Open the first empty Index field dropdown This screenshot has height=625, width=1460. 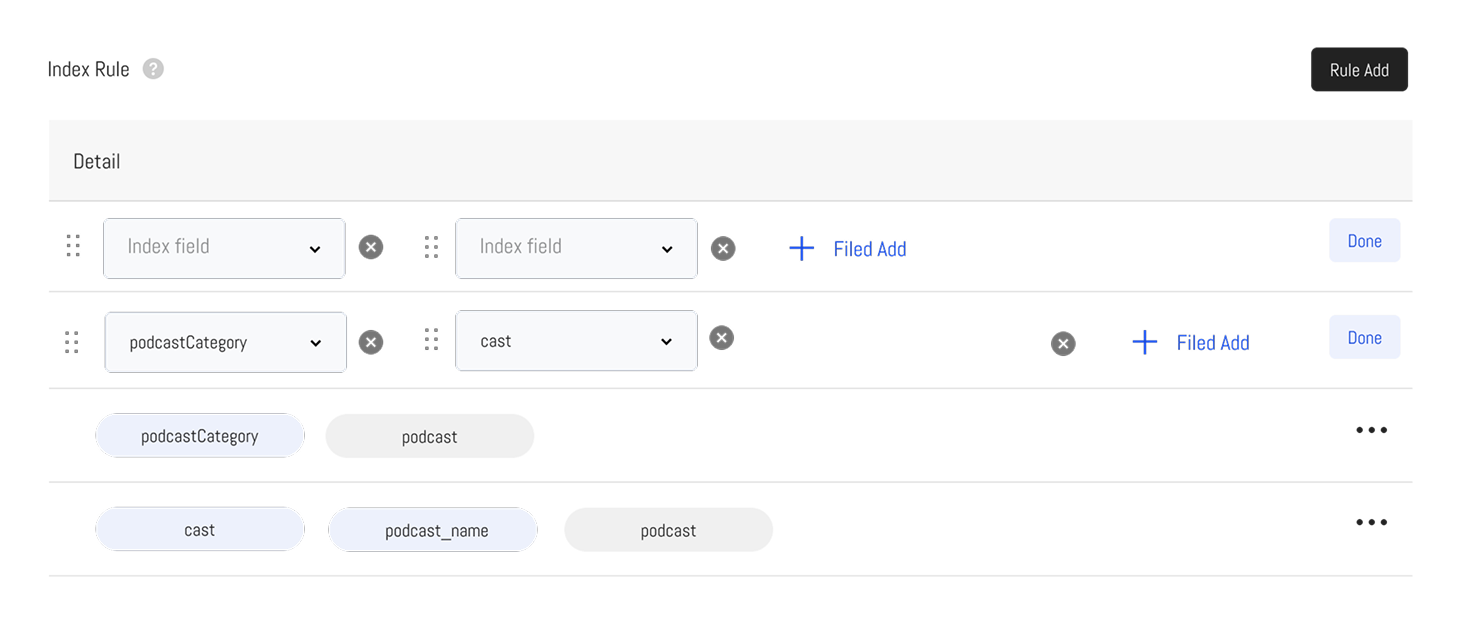[x=224, y=248]
